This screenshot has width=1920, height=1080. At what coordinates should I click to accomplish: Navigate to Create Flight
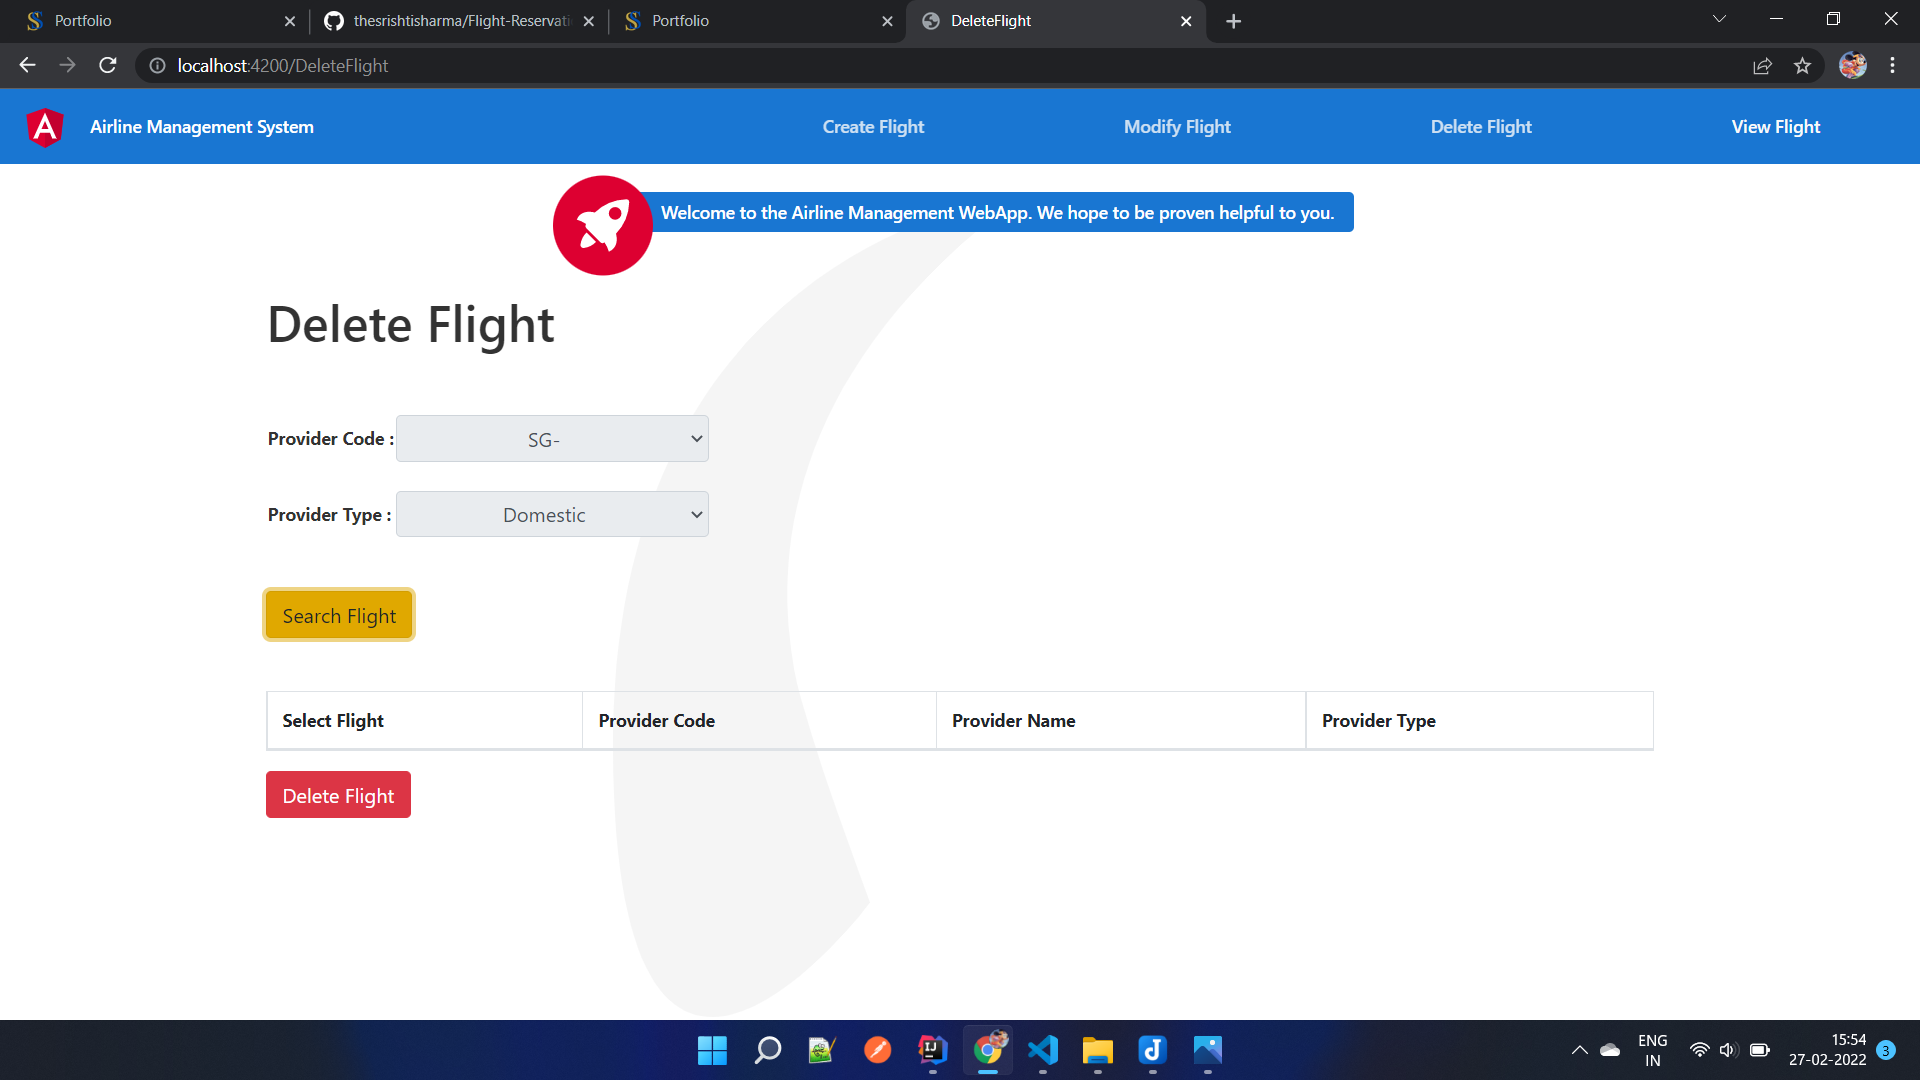coord(873,126)
